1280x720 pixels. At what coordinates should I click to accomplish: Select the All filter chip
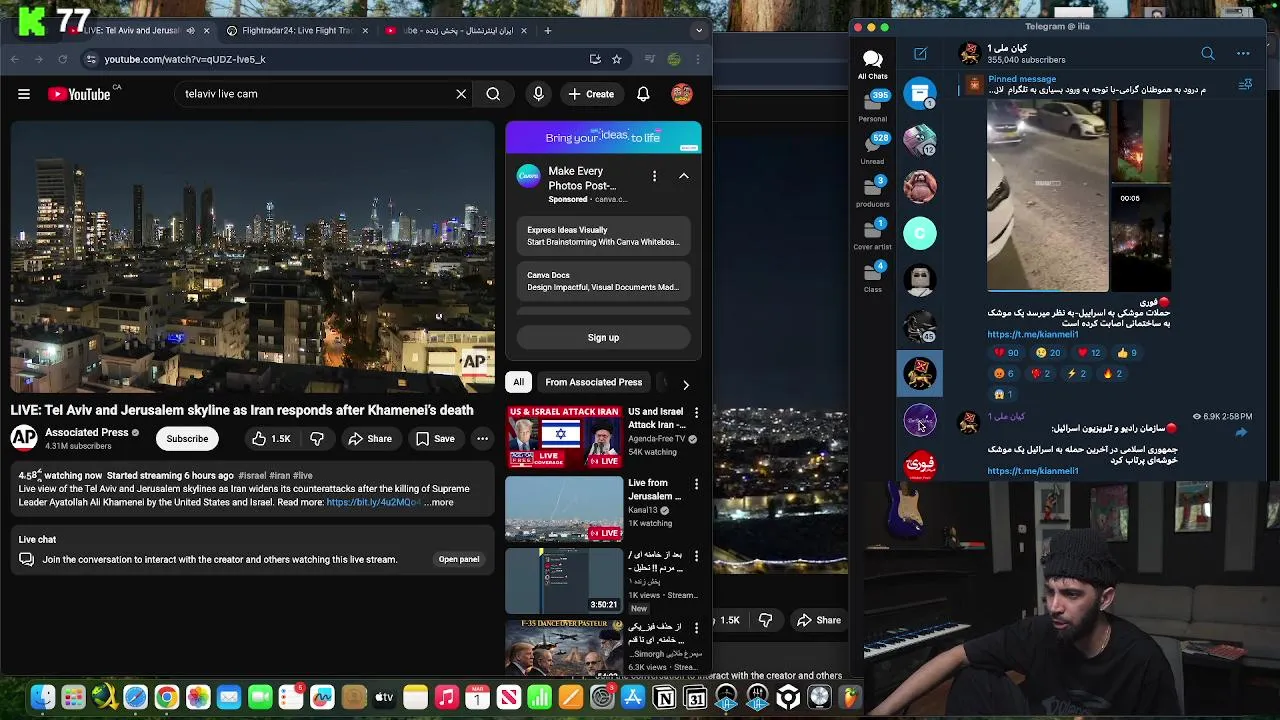(518, 382)
